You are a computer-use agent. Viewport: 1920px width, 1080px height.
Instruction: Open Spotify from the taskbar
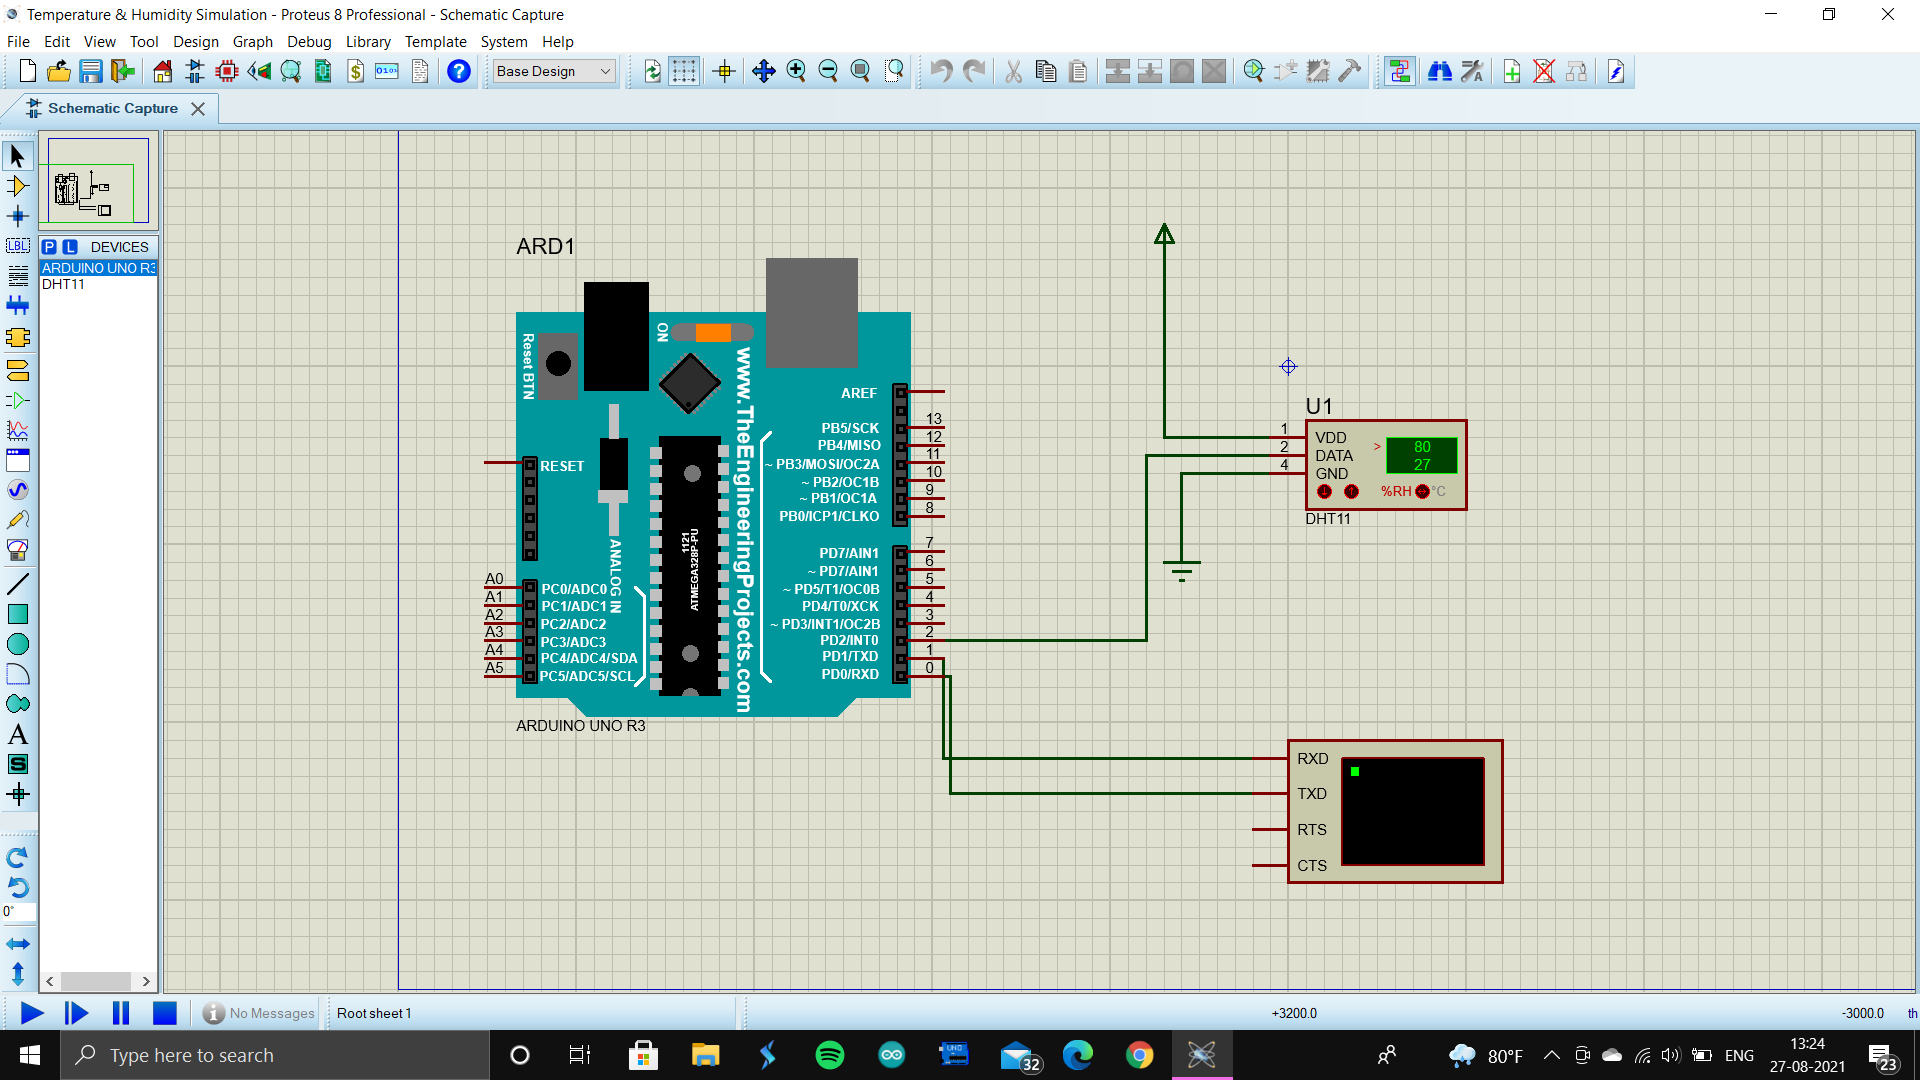coord(829,1055)
